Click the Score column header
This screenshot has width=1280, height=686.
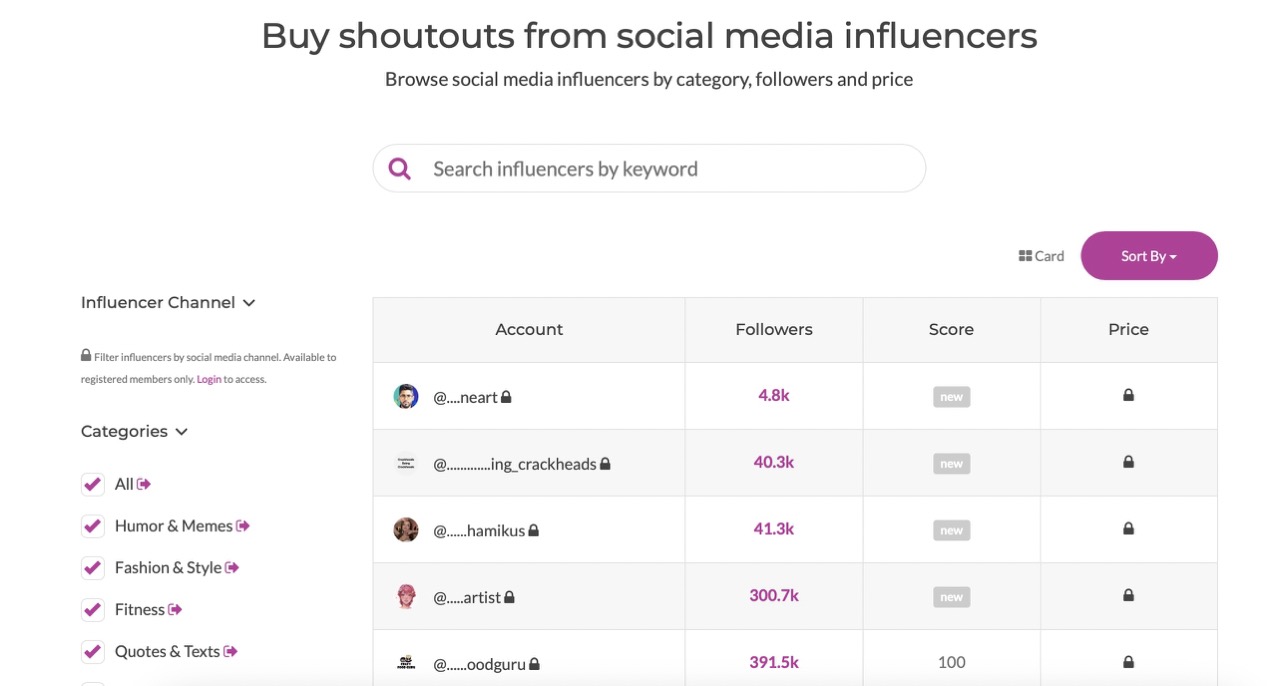[x=950, y=330]
